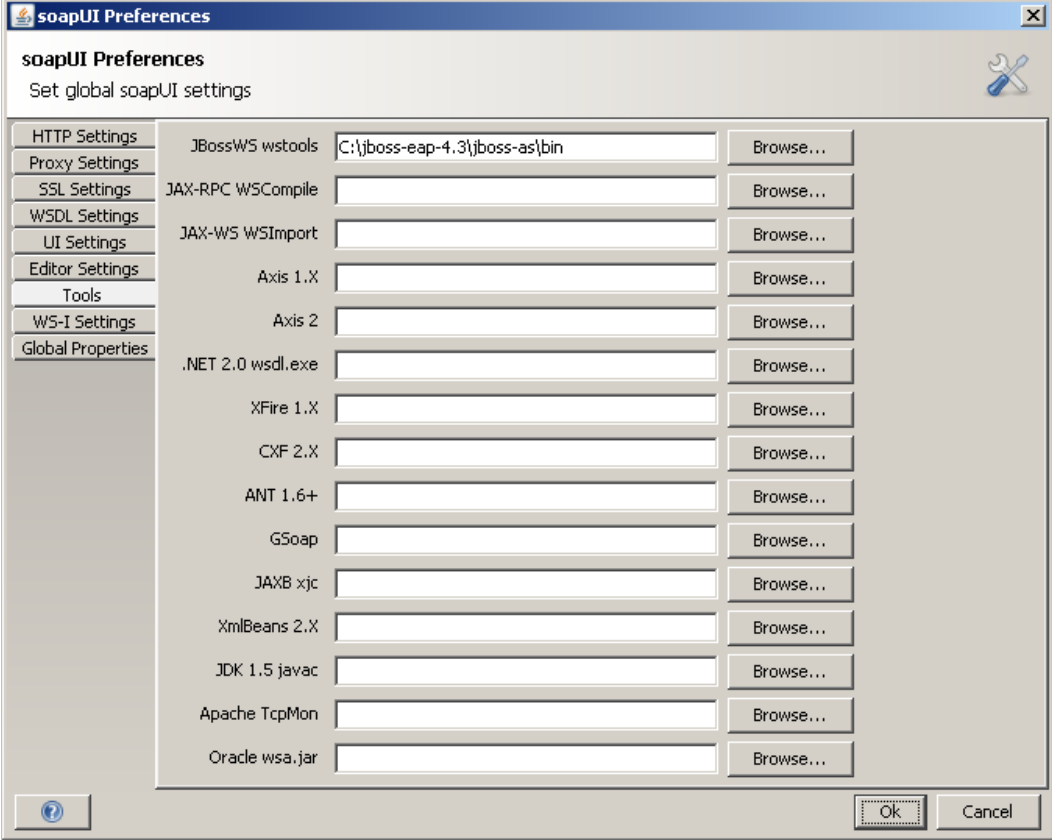Browse for XmlBeans 2.X location

(790, 627)
